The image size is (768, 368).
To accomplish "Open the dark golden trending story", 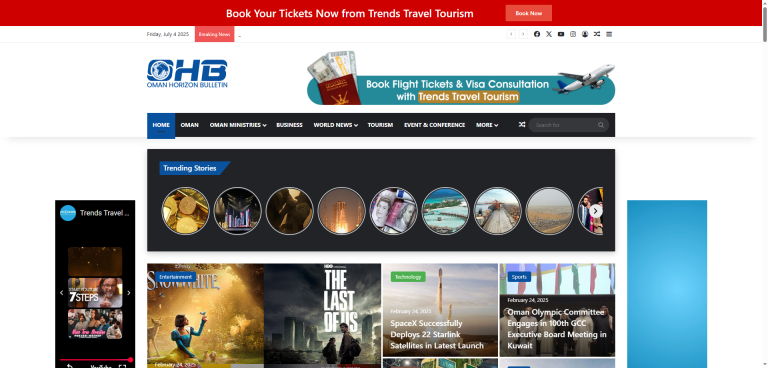I will pyautogui.click(x=289, y=211).
